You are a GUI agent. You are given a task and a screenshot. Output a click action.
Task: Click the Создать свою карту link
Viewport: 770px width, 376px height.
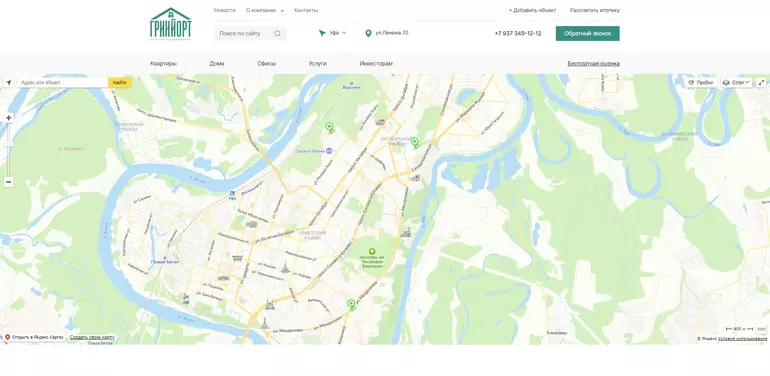click(92, 337)
